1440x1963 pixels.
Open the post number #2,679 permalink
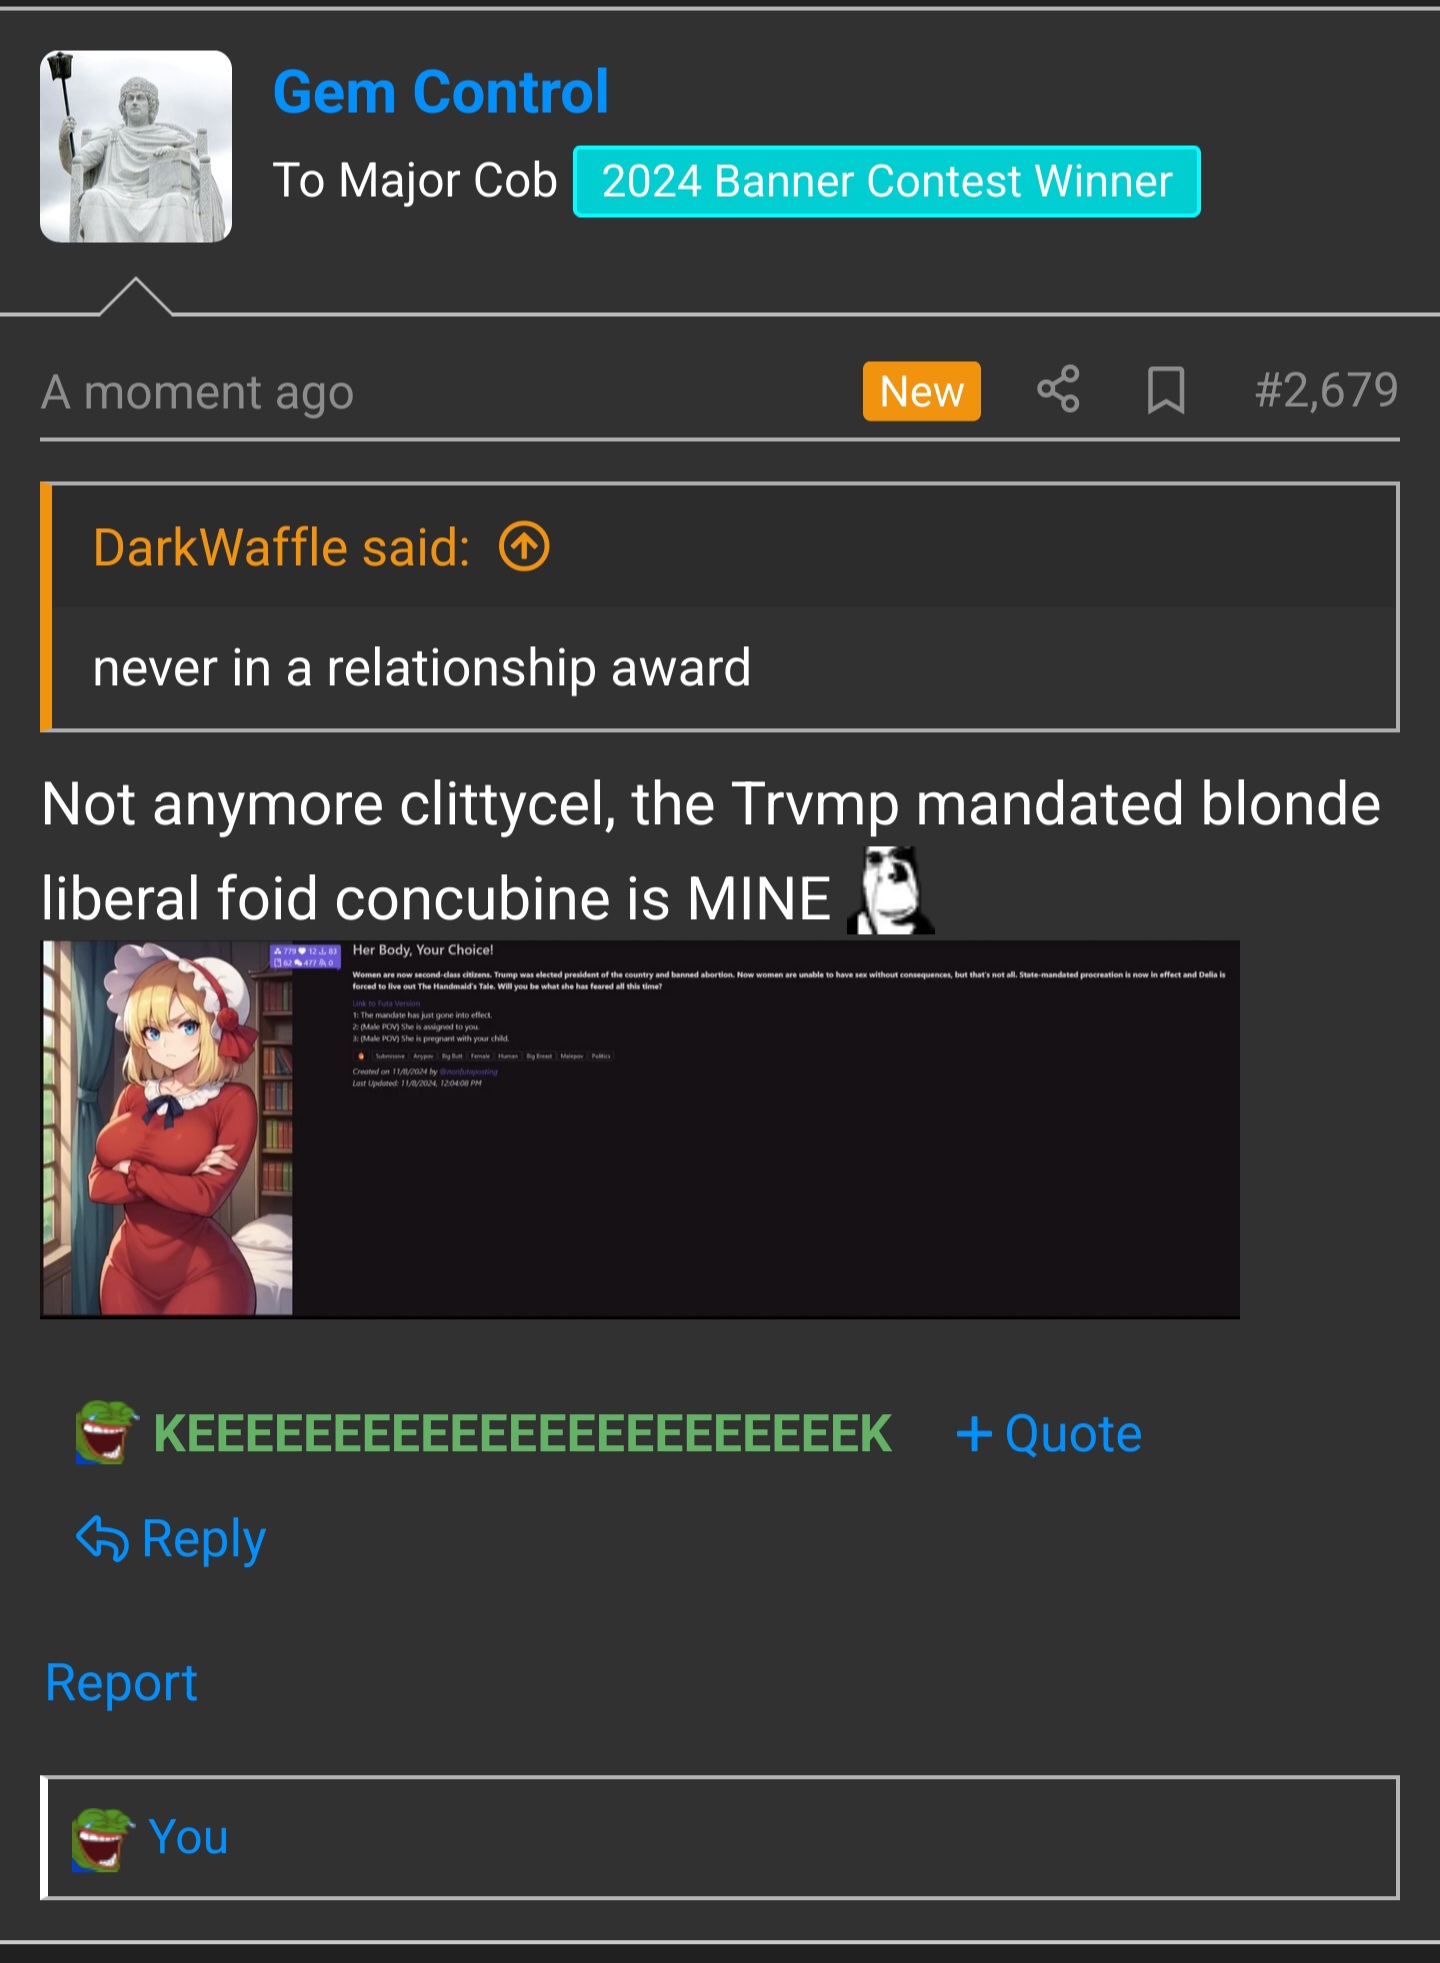pos(1326,390)
